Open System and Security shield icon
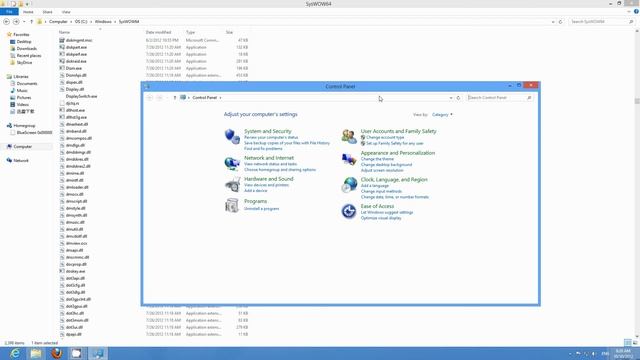Viewport: 640px width, 360px height. click(x=232, y=136)
